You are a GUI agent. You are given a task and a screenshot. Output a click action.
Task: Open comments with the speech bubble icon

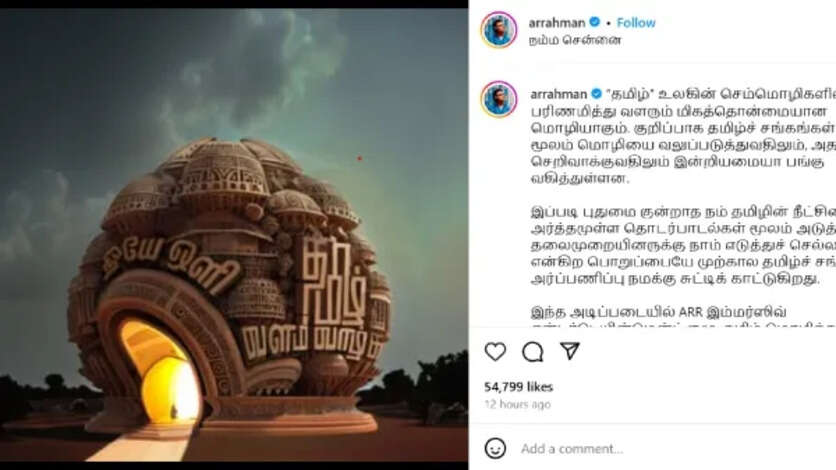[533, 352]
